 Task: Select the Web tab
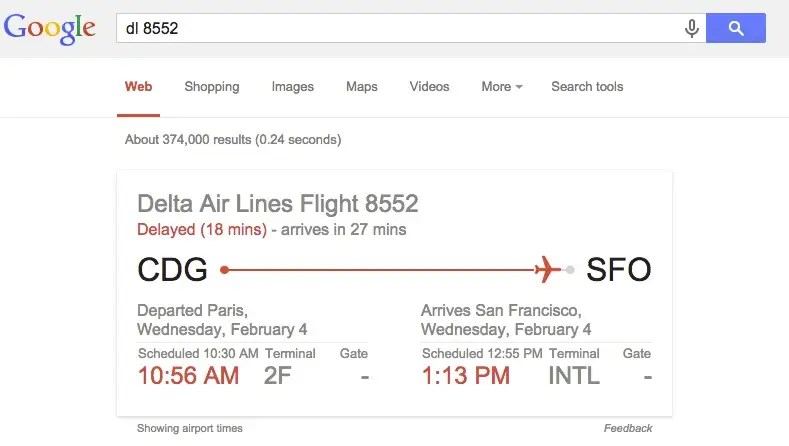[138, 87]
